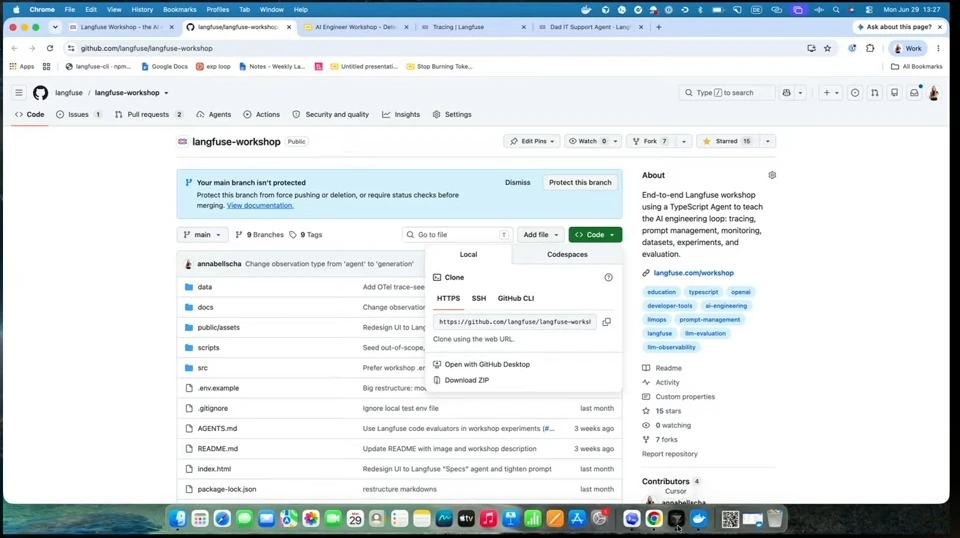Open the 9 Branches link

260,235
